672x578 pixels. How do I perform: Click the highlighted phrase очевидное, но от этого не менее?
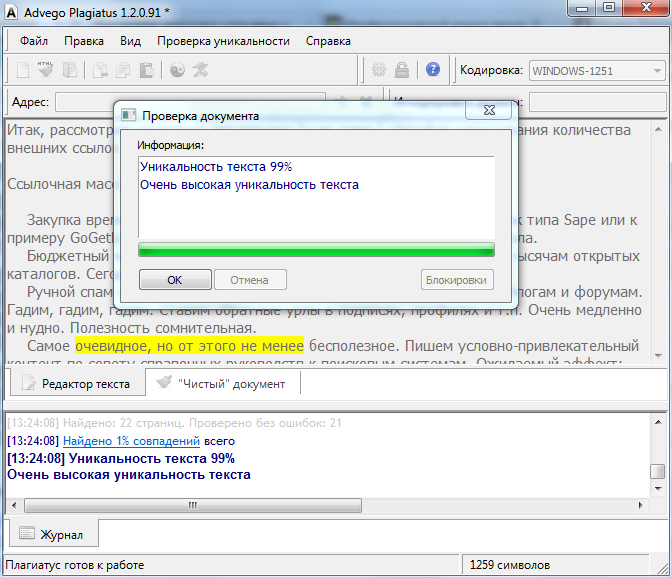coord(189,345)
